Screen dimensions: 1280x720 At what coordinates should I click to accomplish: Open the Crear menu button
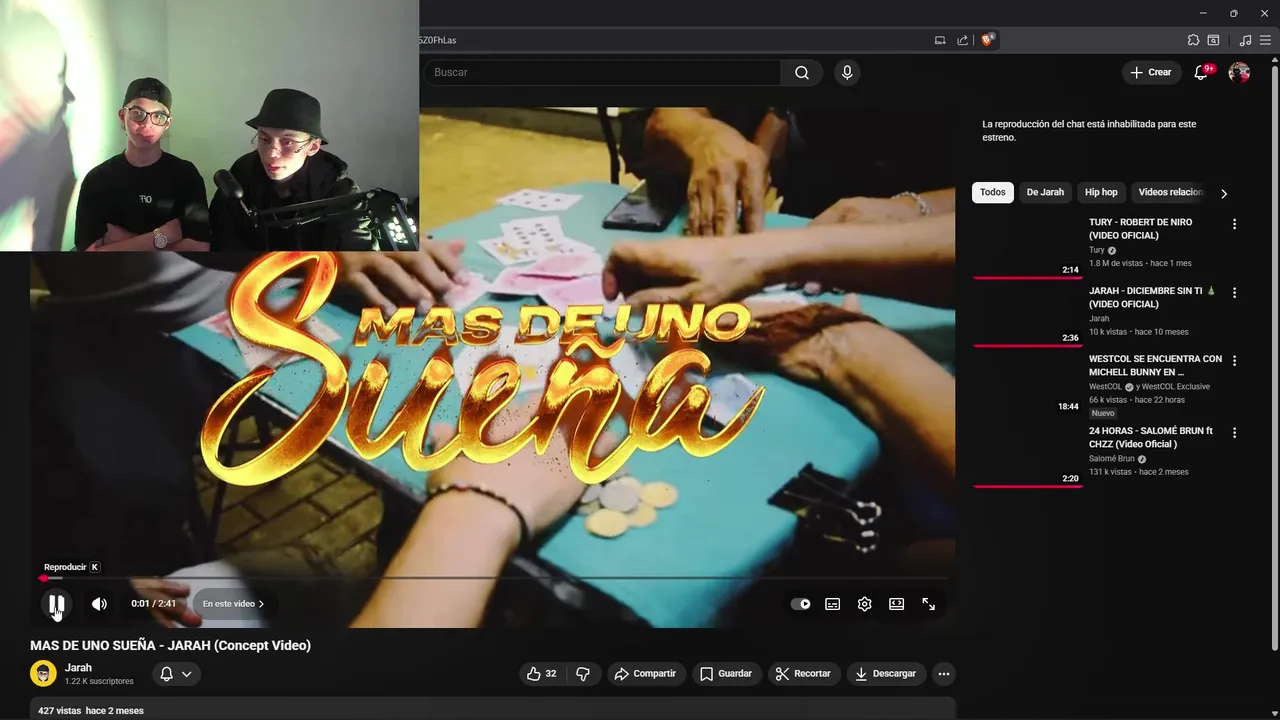pyautogui.click(x=1150, y=72)
